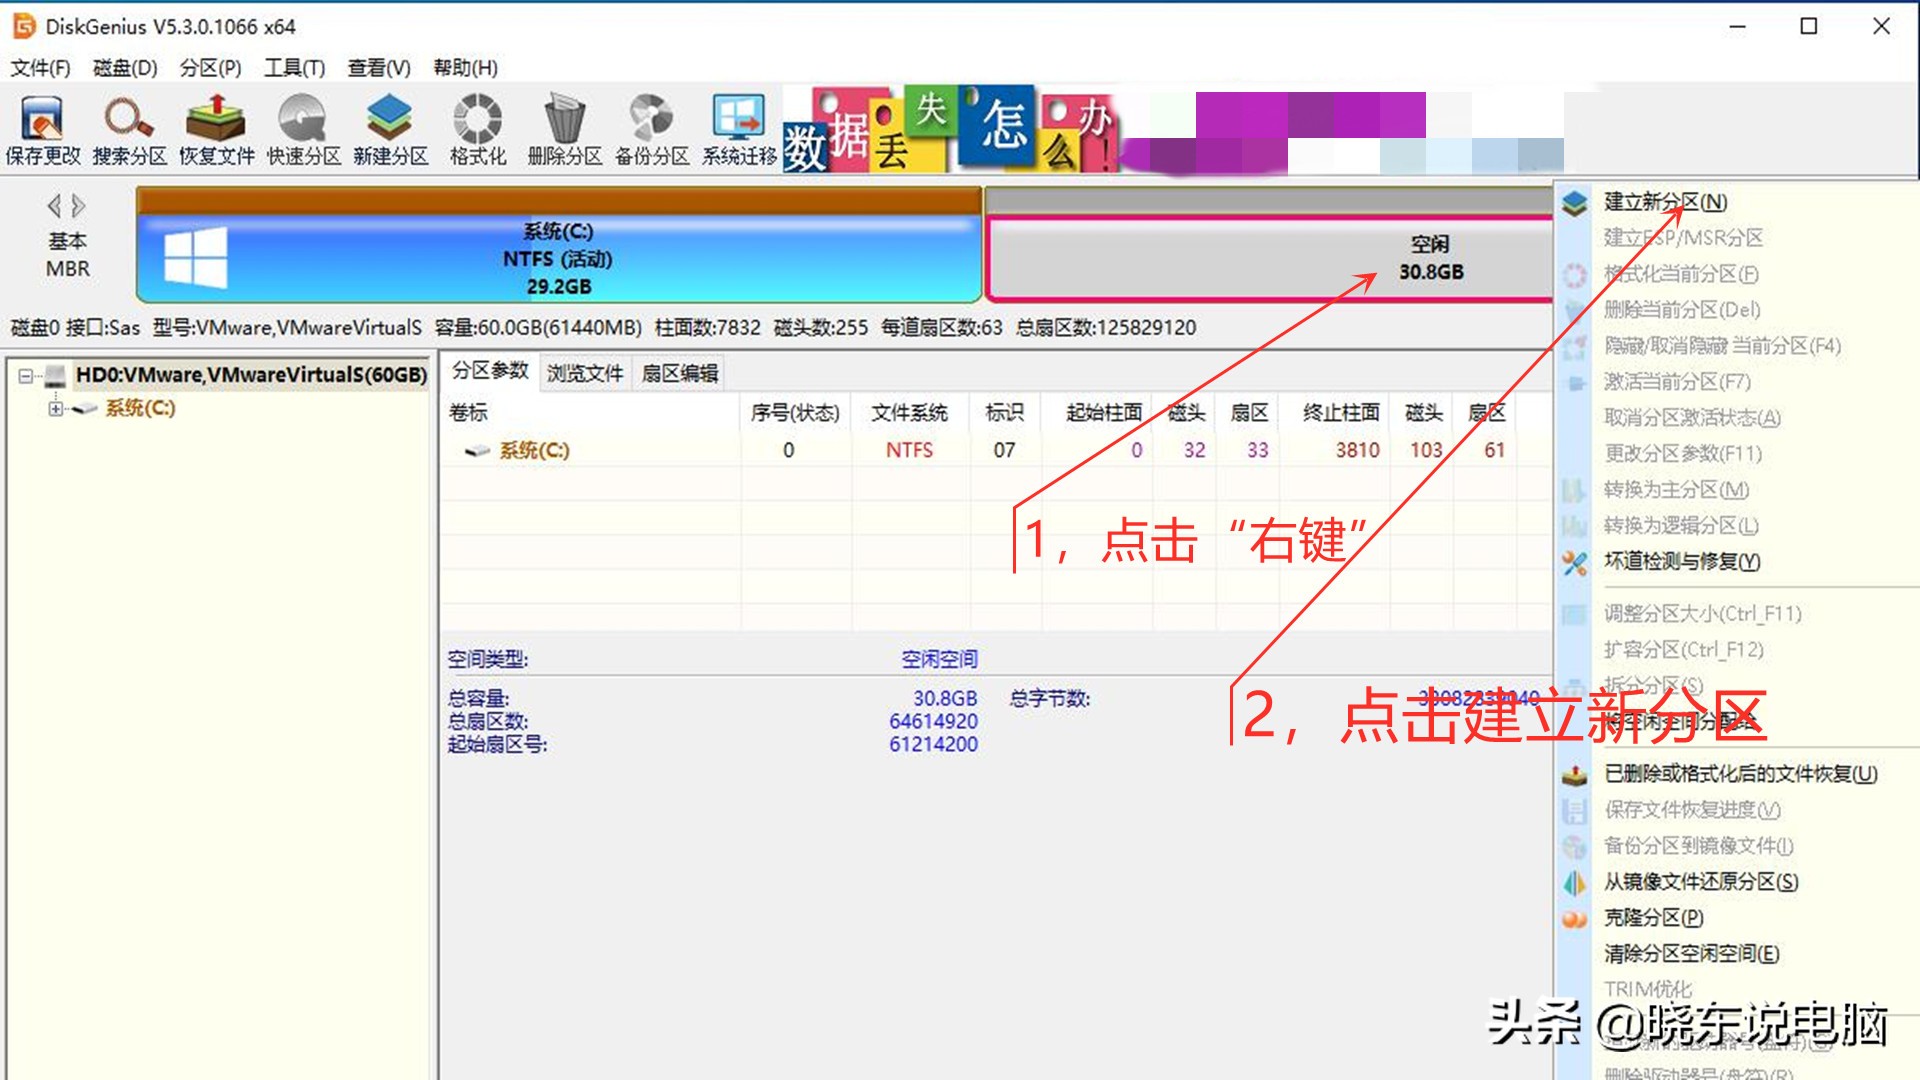Switch to the 浏览文件 tab
Viewport: 1920px width, 1080px height.
584,372
